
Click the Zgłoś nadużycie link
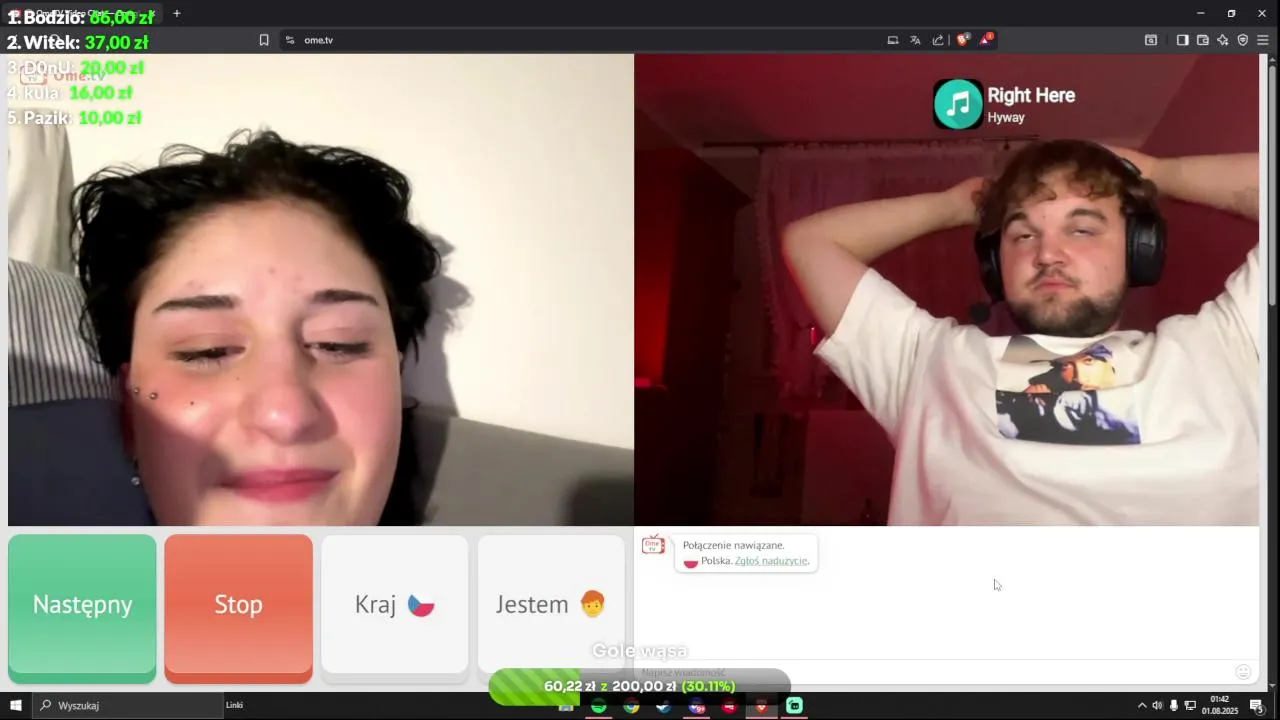coord(771,561)
